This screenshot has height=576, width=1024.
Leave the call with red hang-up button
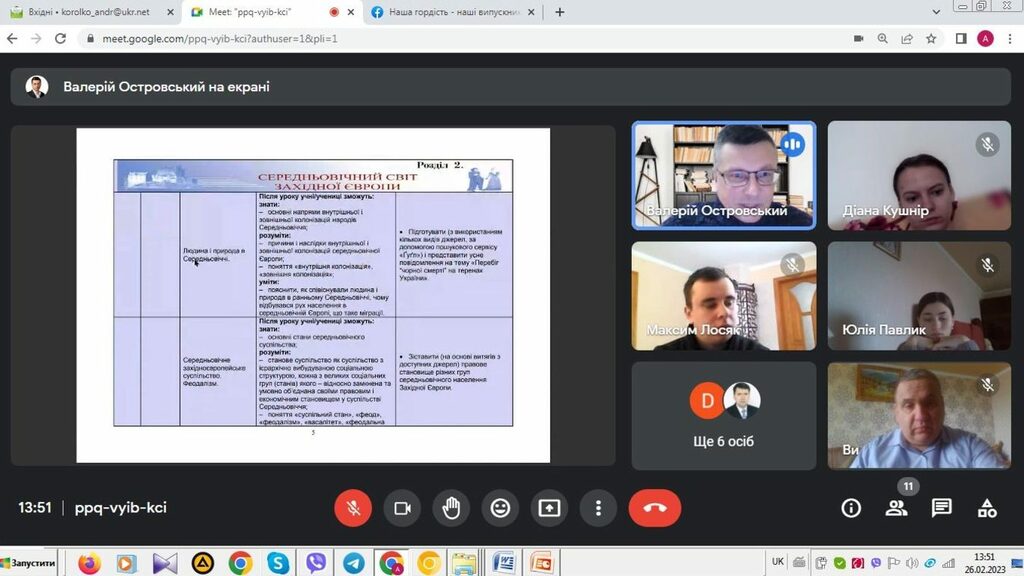655,508
